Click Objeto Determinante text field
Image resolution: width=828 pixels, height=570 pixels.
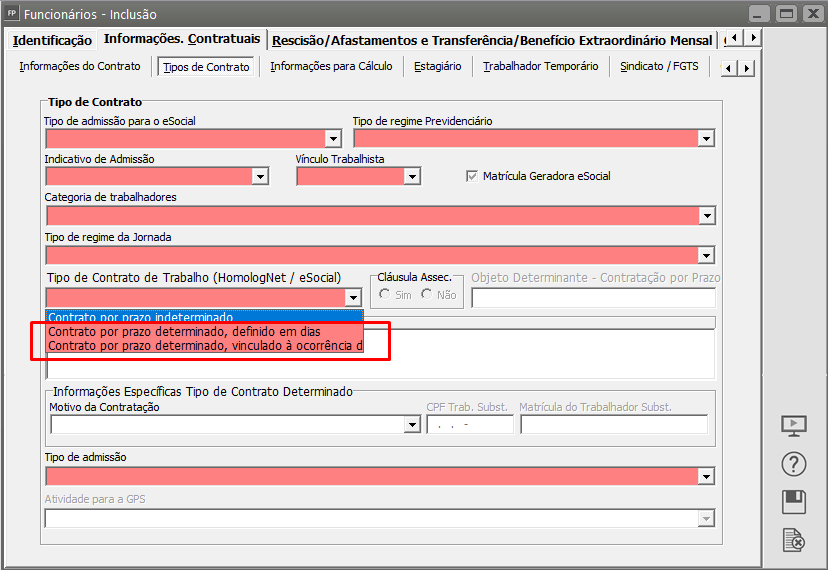pos(593,298)
